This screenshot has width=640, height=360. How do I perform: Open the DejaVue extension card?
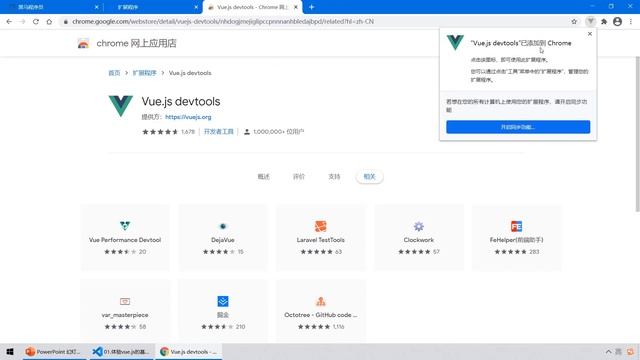[223, 238]
